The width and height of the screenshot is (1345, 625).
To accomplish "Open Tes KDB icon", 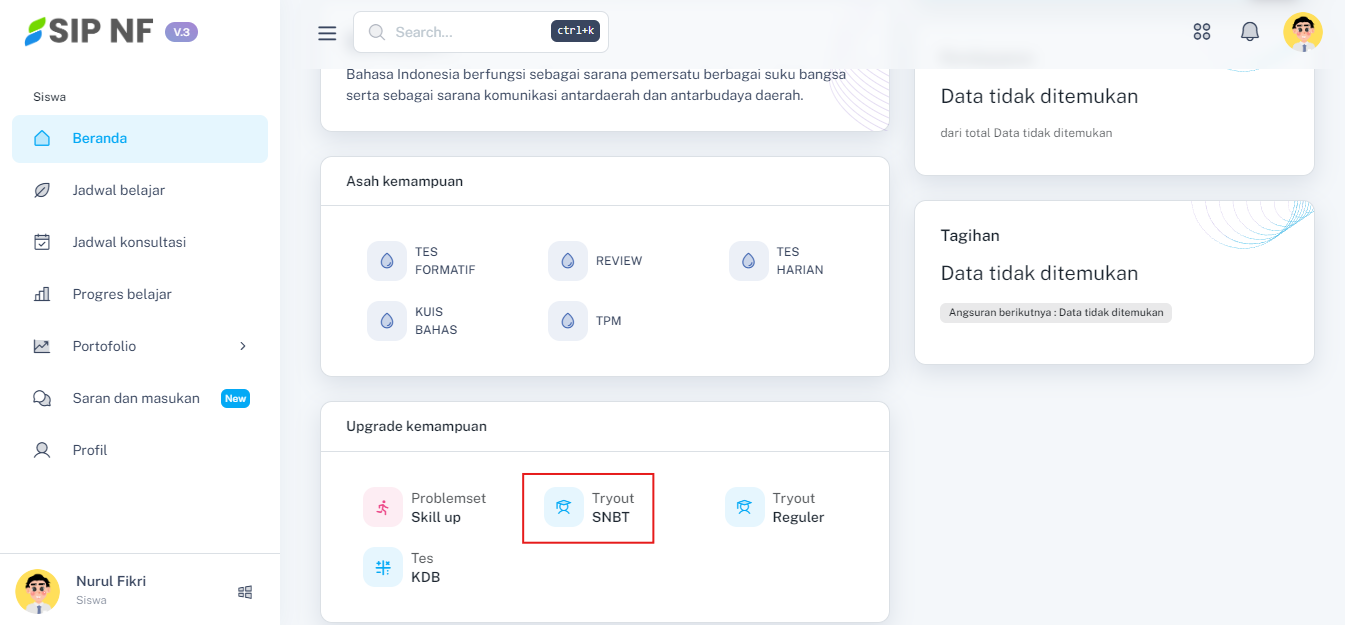I will coord(383,567).
